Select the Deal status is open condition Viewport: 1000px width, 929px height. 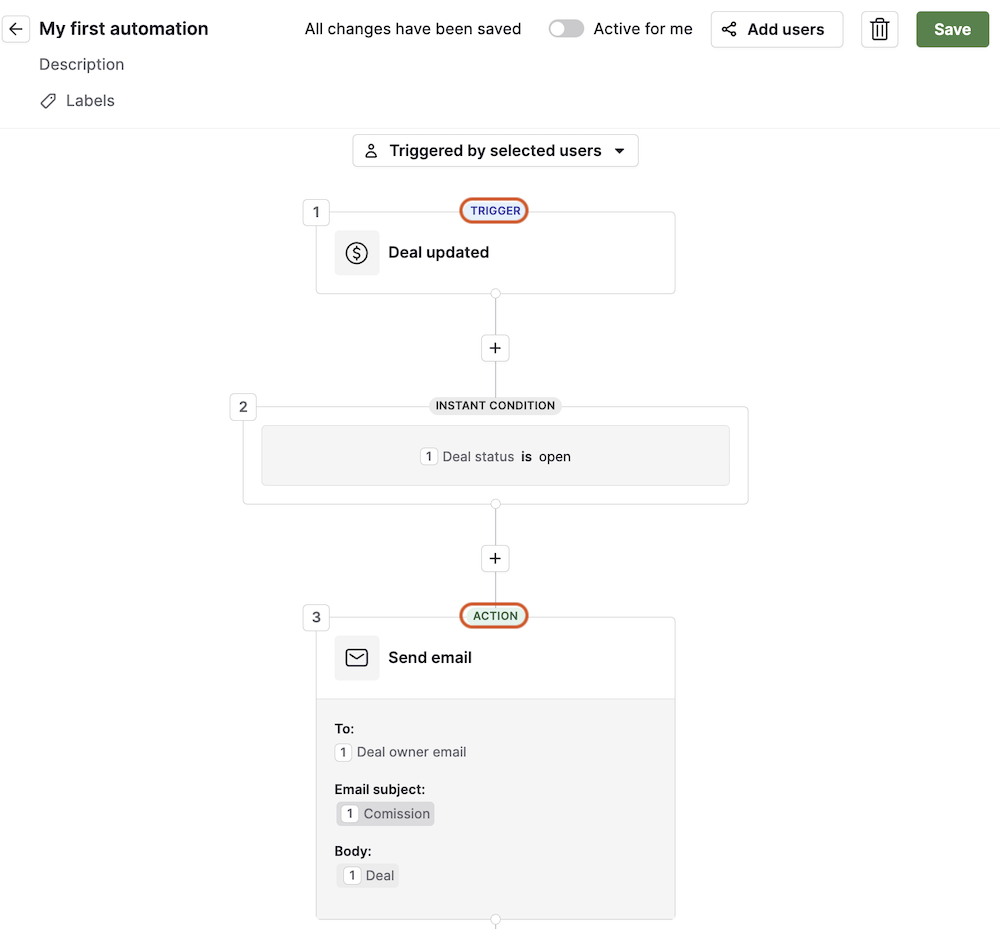click(x=495, y=455)
